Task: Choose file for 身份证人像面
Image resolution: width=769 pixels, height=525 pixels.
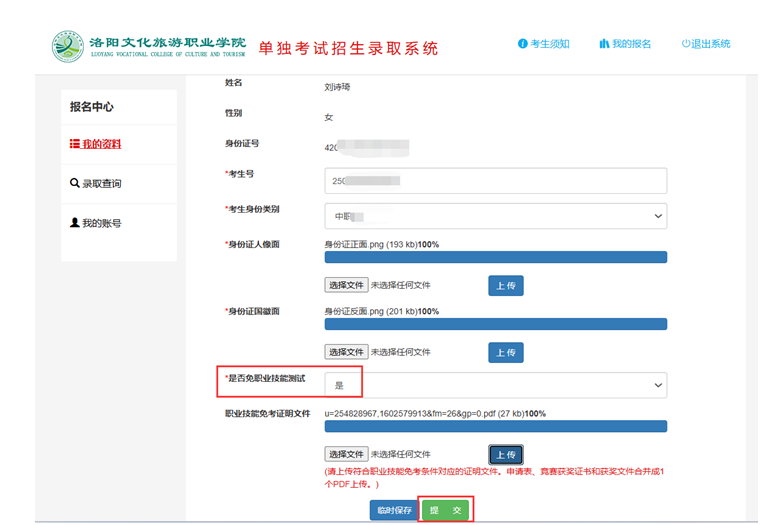Action: [x=347, y=285]
